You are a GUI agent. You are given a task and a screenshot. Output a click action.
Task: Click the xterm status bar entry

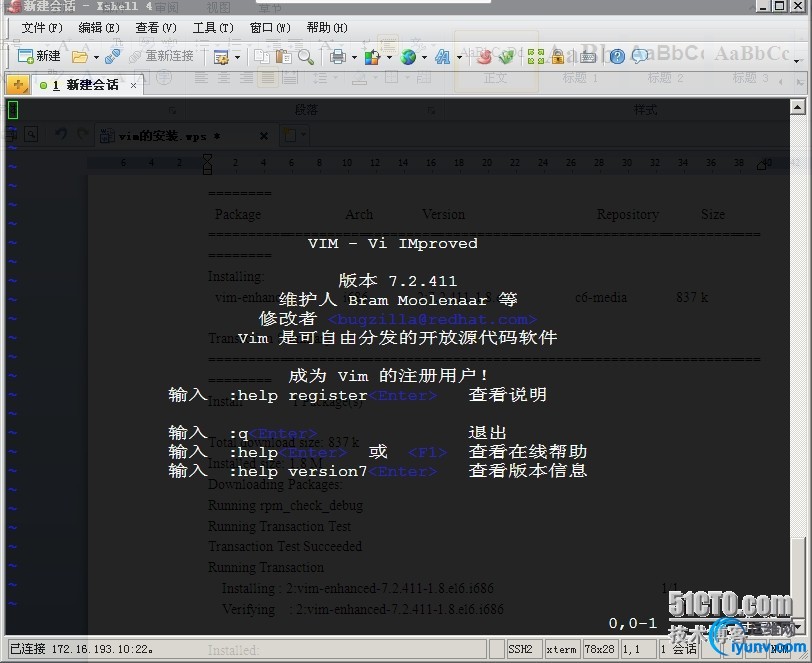click(561, 649)
